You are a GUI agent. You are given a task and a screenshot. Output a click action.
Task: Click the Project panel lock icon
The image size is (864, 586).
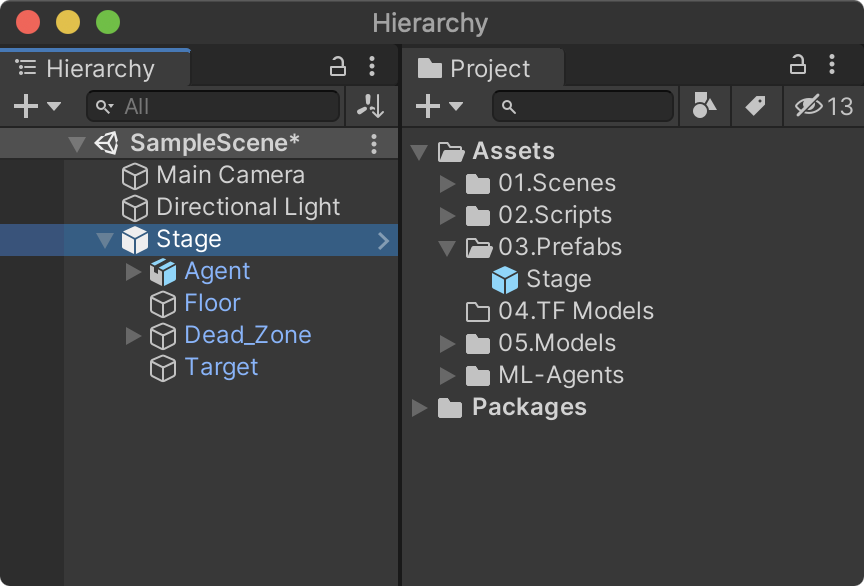point(797,65)
